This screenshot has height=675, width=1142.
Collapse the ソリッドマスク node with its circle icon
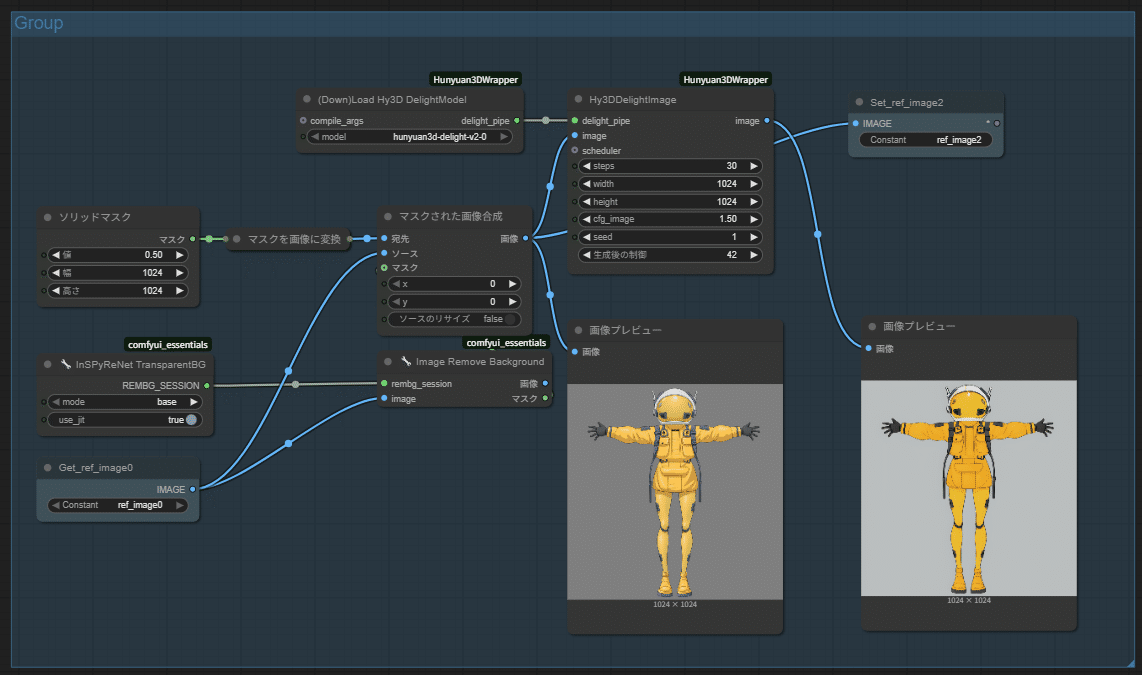(48, 217)
